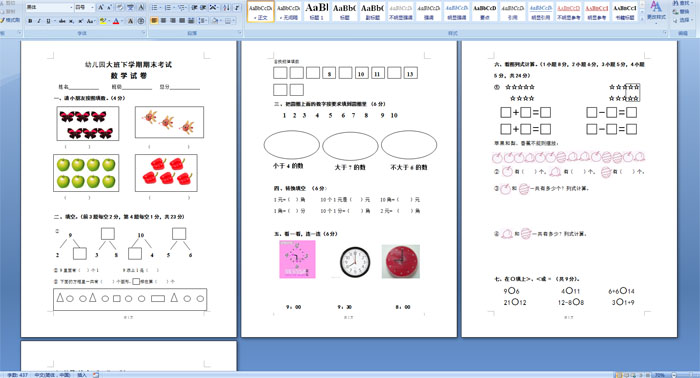This screenshot has height=378, width=700.
Task: Open the font size dropdown
Action: pyautogui.click(x=92, y=8)
